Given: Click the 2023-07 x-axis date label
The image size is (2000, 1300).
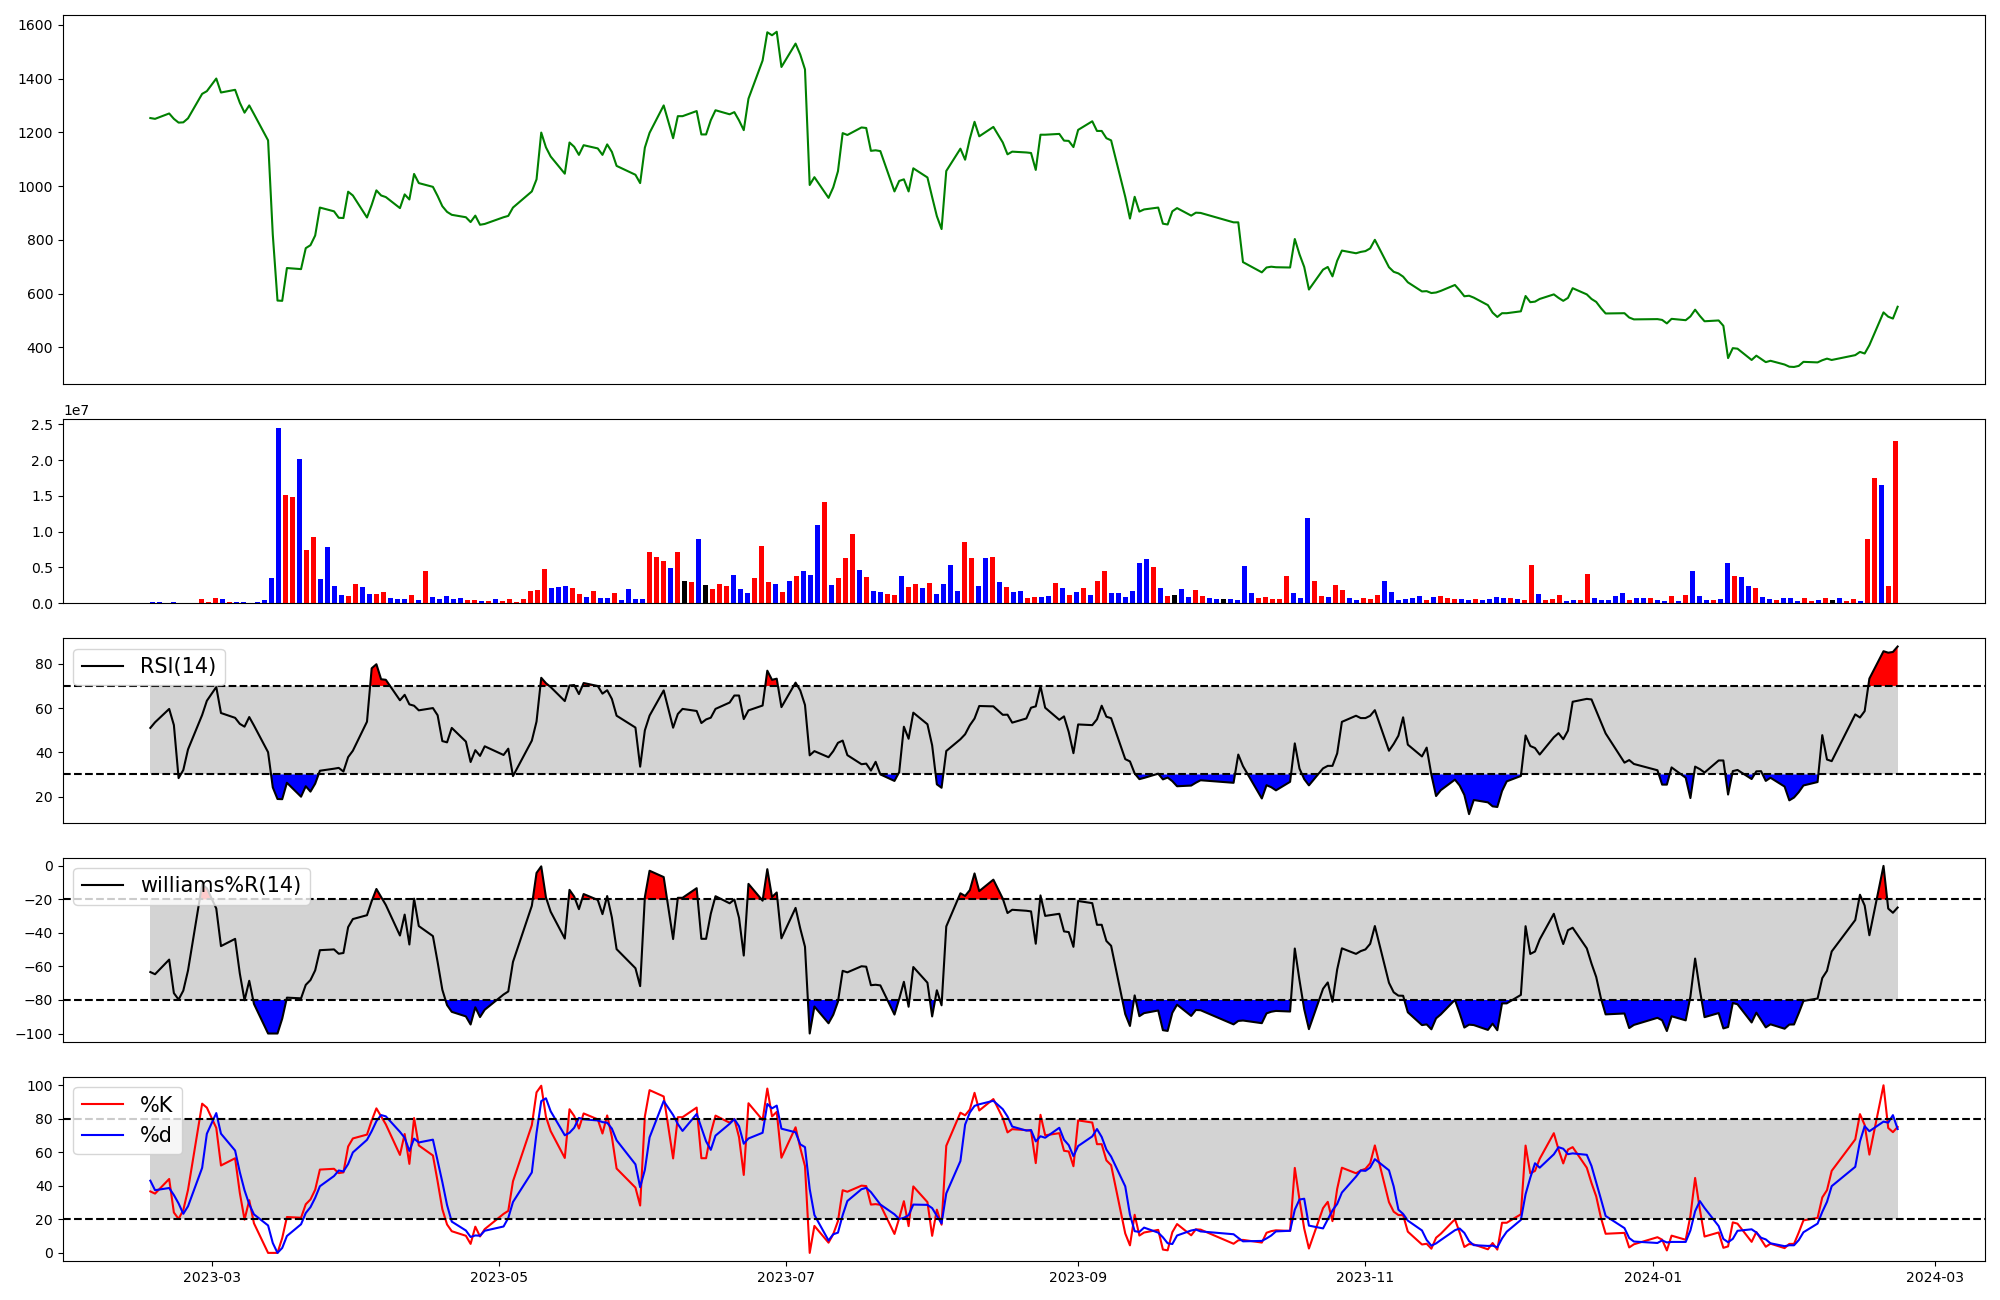Looking at the screenshot, I should 786,1277.
